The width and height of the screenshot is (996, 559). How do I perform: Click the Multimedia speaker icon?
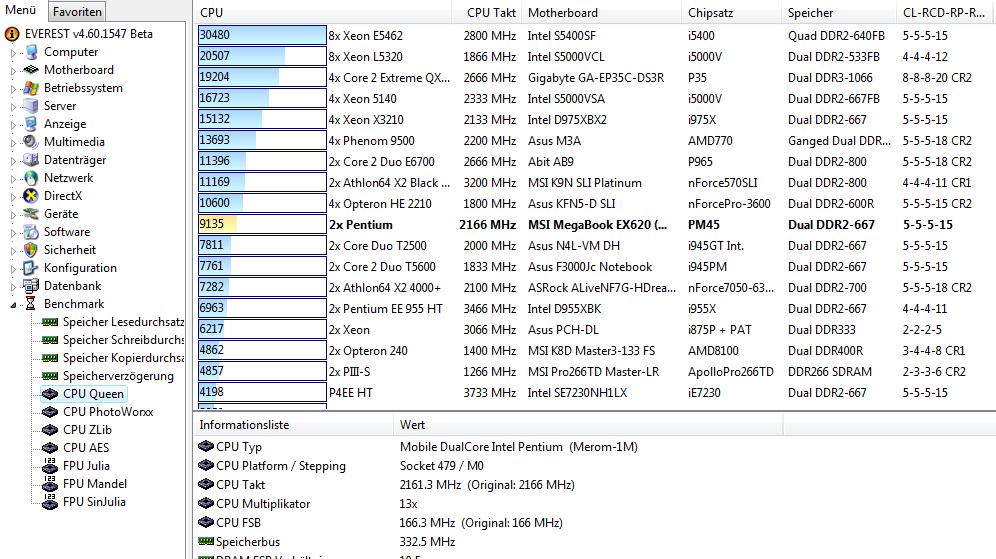[30, 142]
